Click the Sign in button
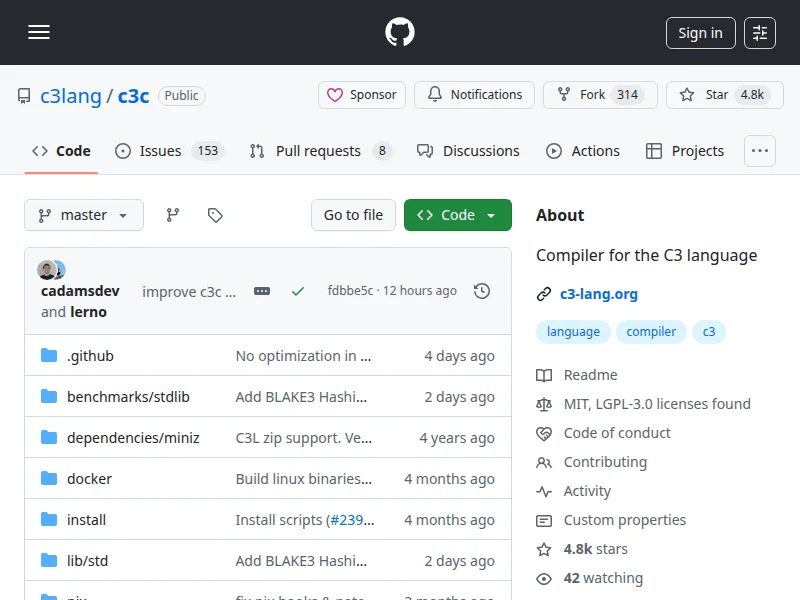800x600 pixels. pos(700,33)
